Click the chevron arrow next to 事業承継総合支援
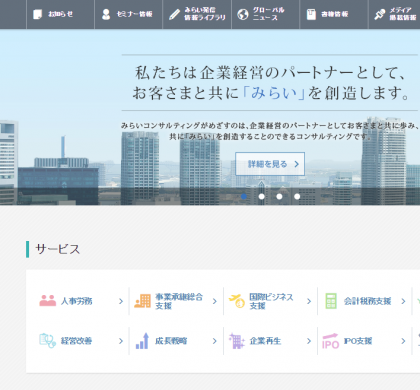The width and height of the screenshot is (420, 390). (215, 301)
